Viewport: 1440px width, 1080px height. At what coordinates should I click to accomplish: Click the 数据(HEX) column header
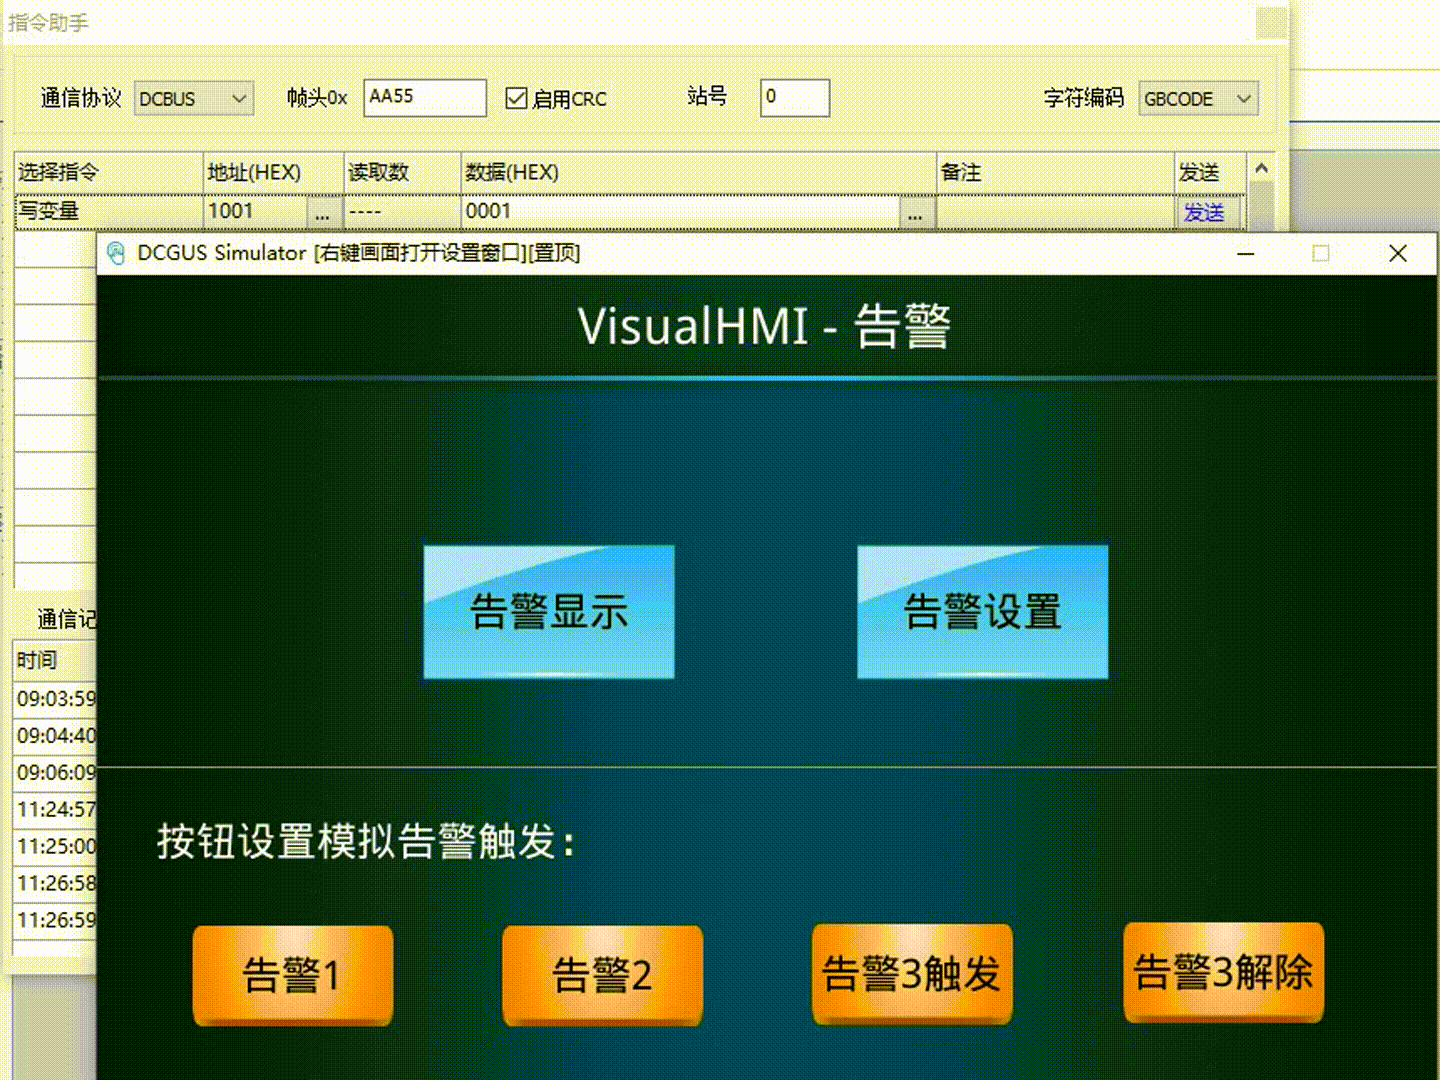click(x=697, y=172)
